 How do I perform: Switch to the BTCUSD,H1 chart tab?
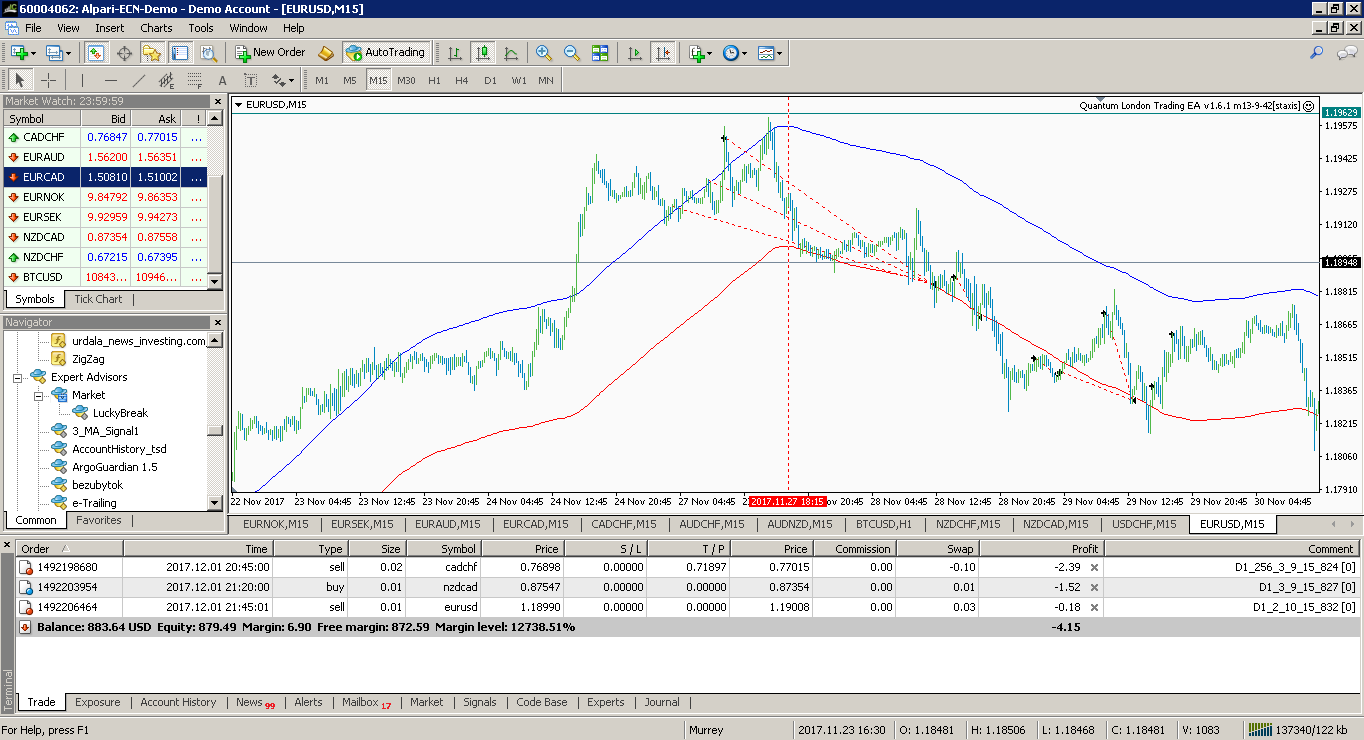pyautogui.click(x=884, y=524)
